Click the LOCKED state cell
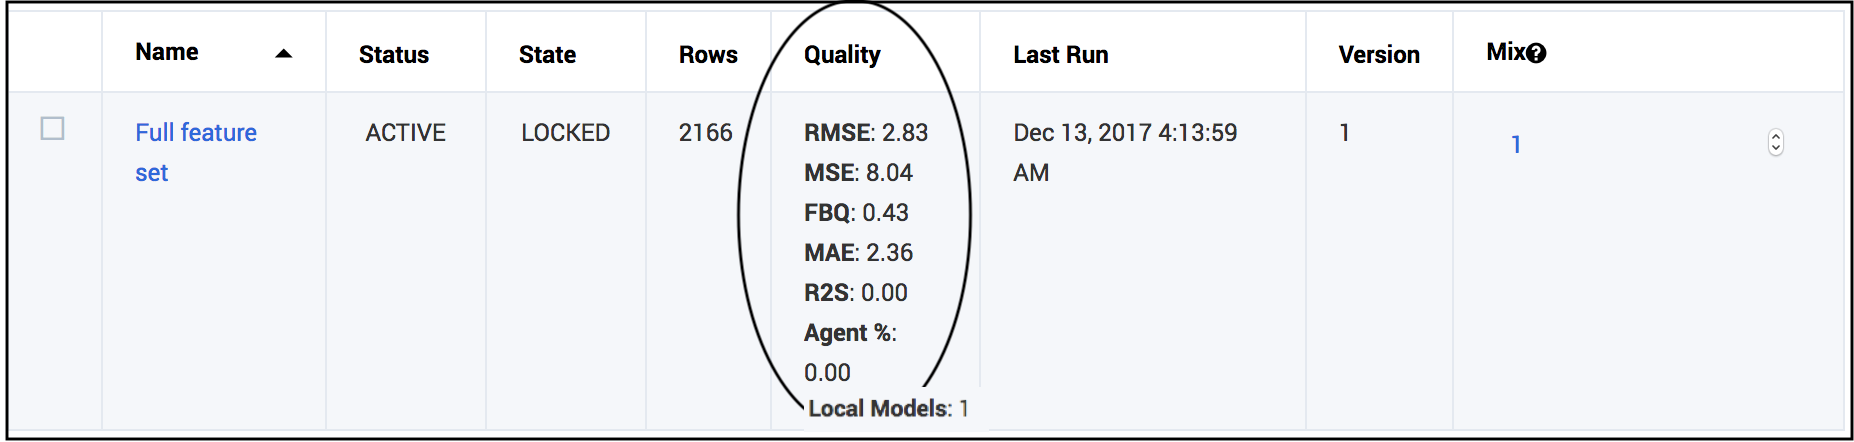The width and height of the screenshot is (1854, 442). [x=565, y=133]
